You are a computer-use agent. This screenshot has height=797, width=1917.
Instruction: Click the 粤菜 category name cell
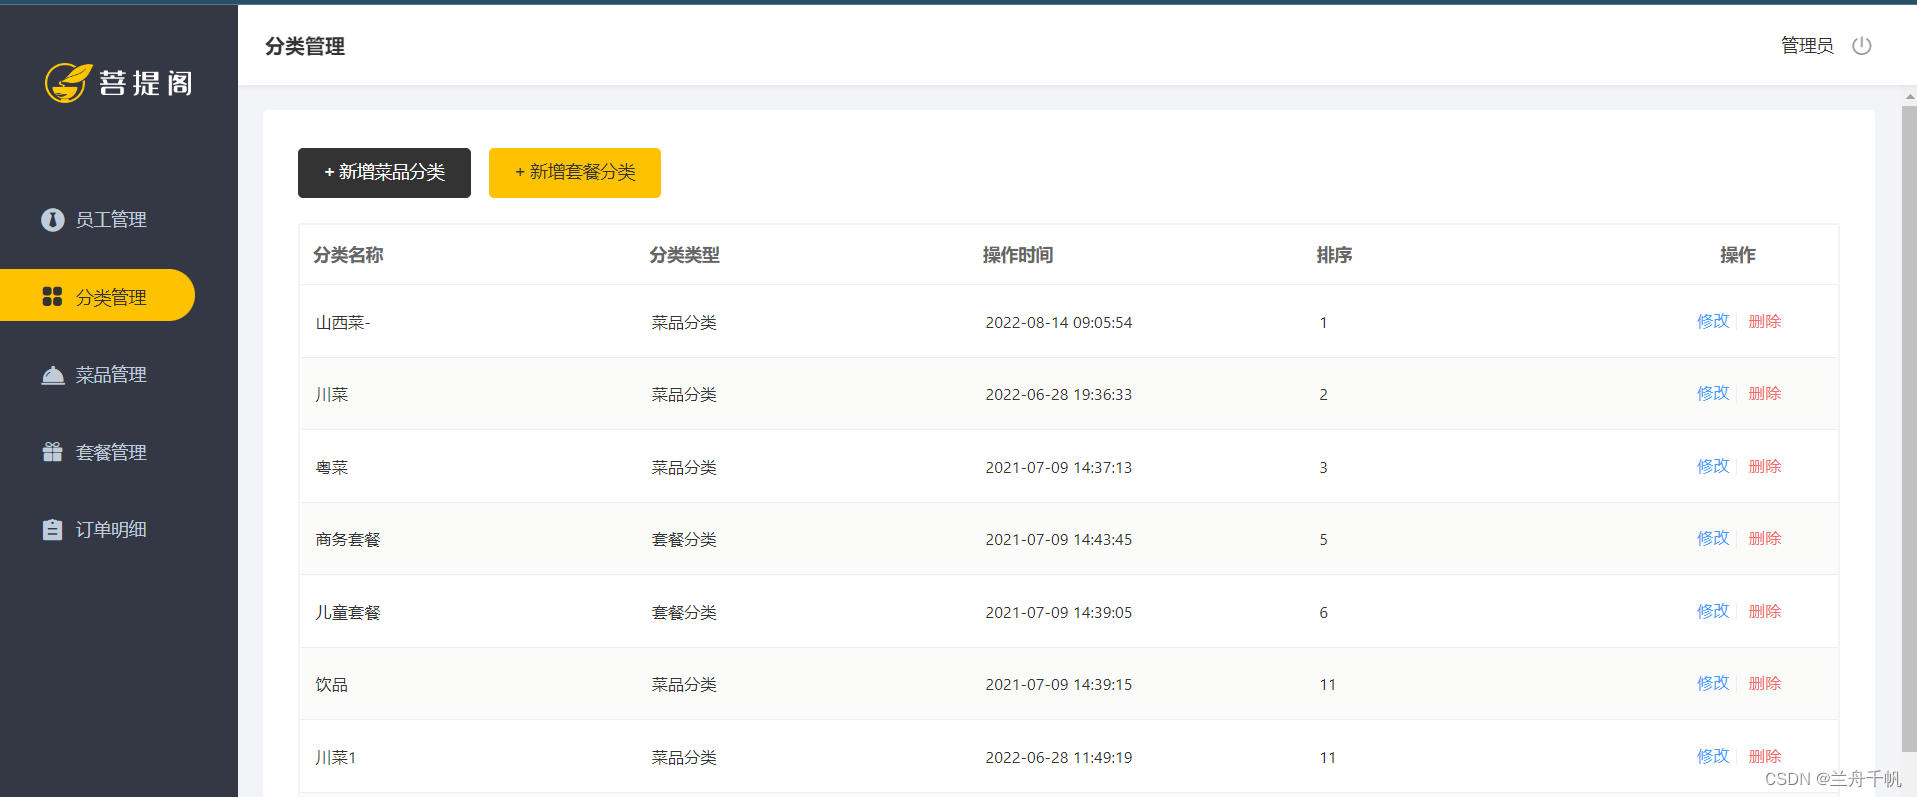point(332,467)
